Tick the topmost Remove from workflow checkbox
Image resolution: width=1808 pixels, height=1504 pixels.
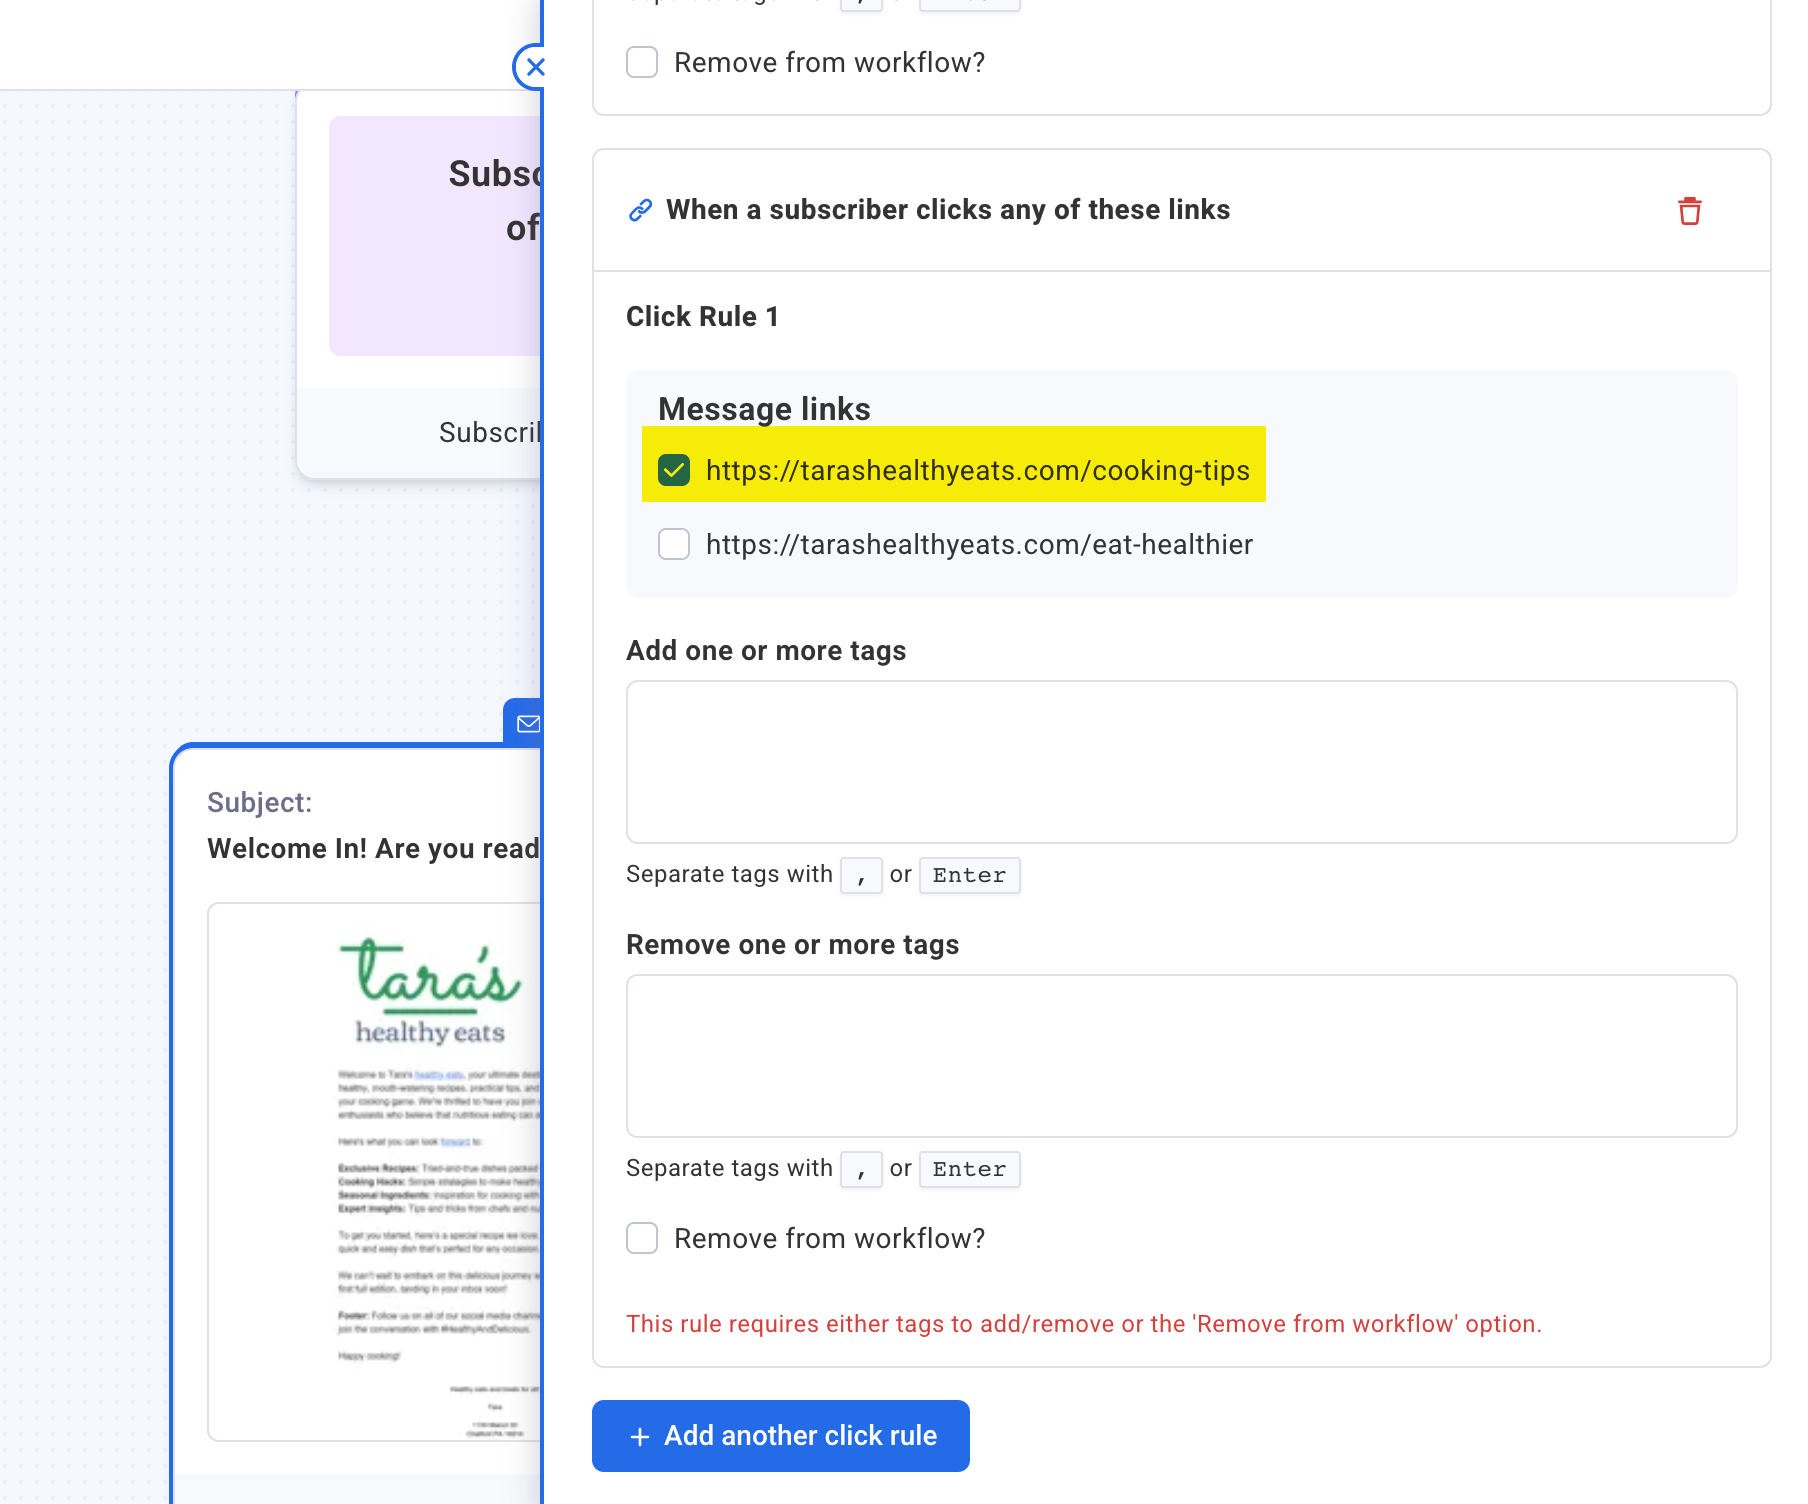(x=642, y=62)
